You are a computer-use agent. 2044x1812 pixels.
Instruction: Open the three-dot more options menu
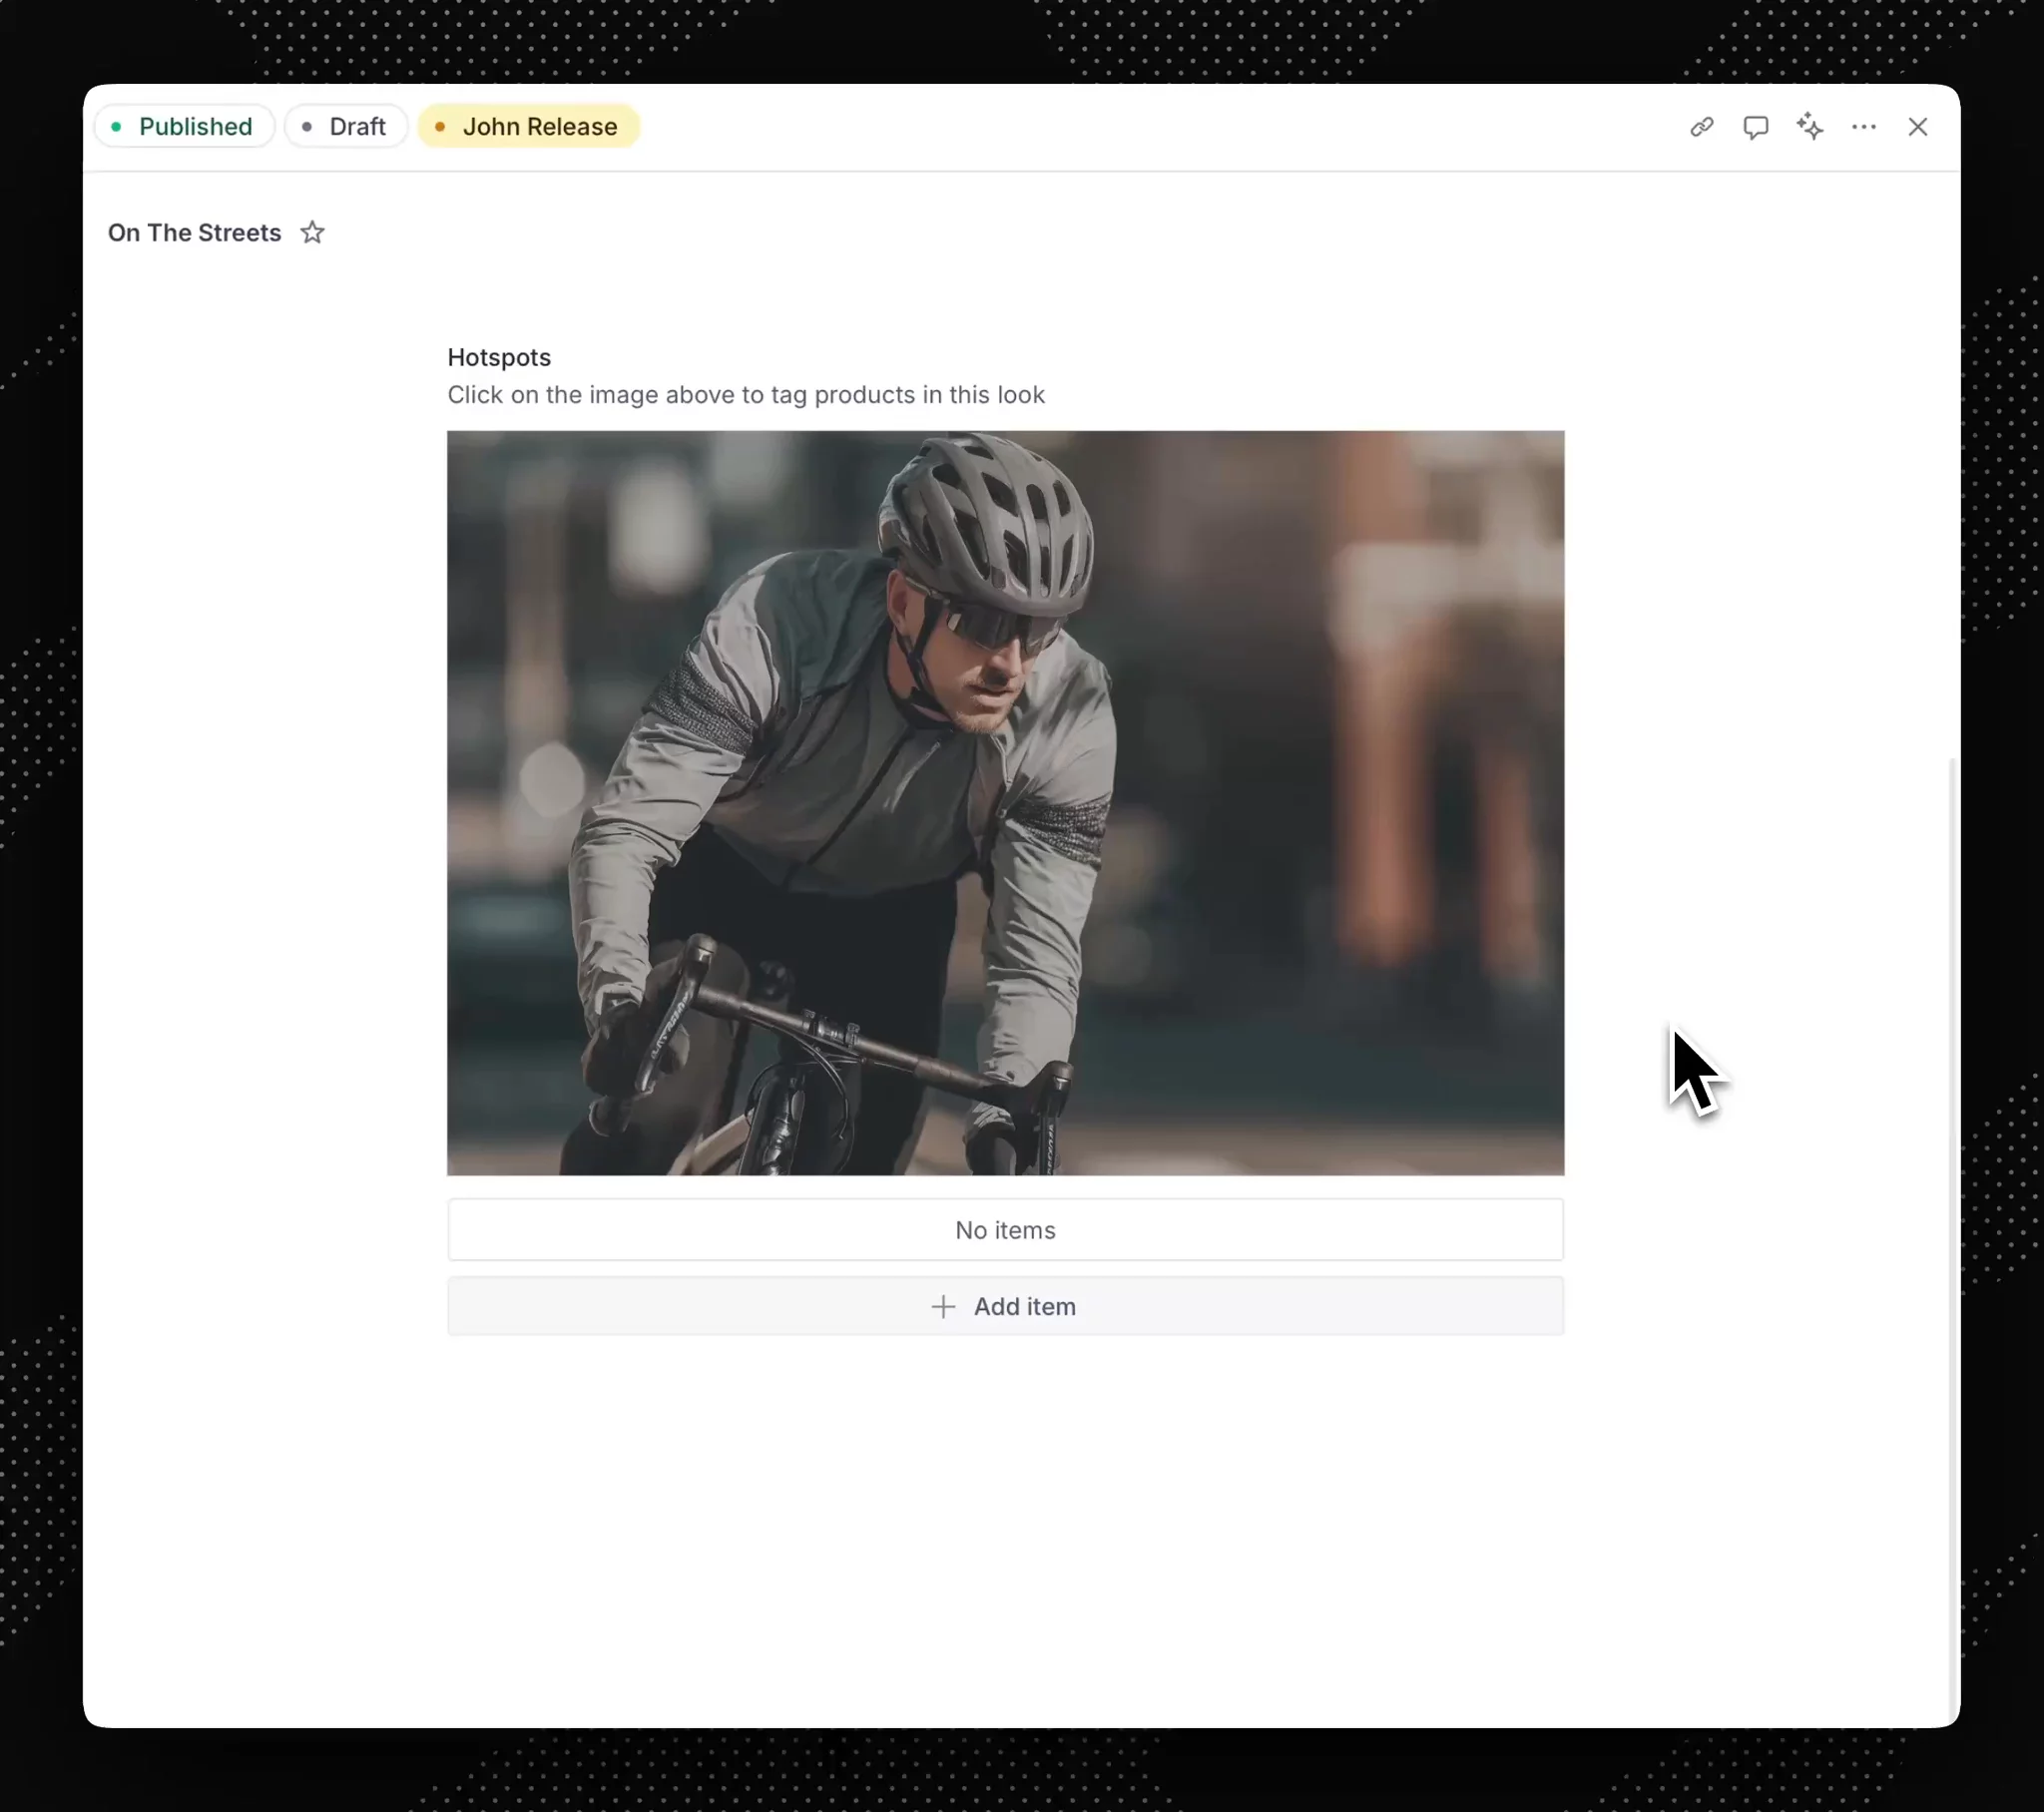coord(1863,127)
